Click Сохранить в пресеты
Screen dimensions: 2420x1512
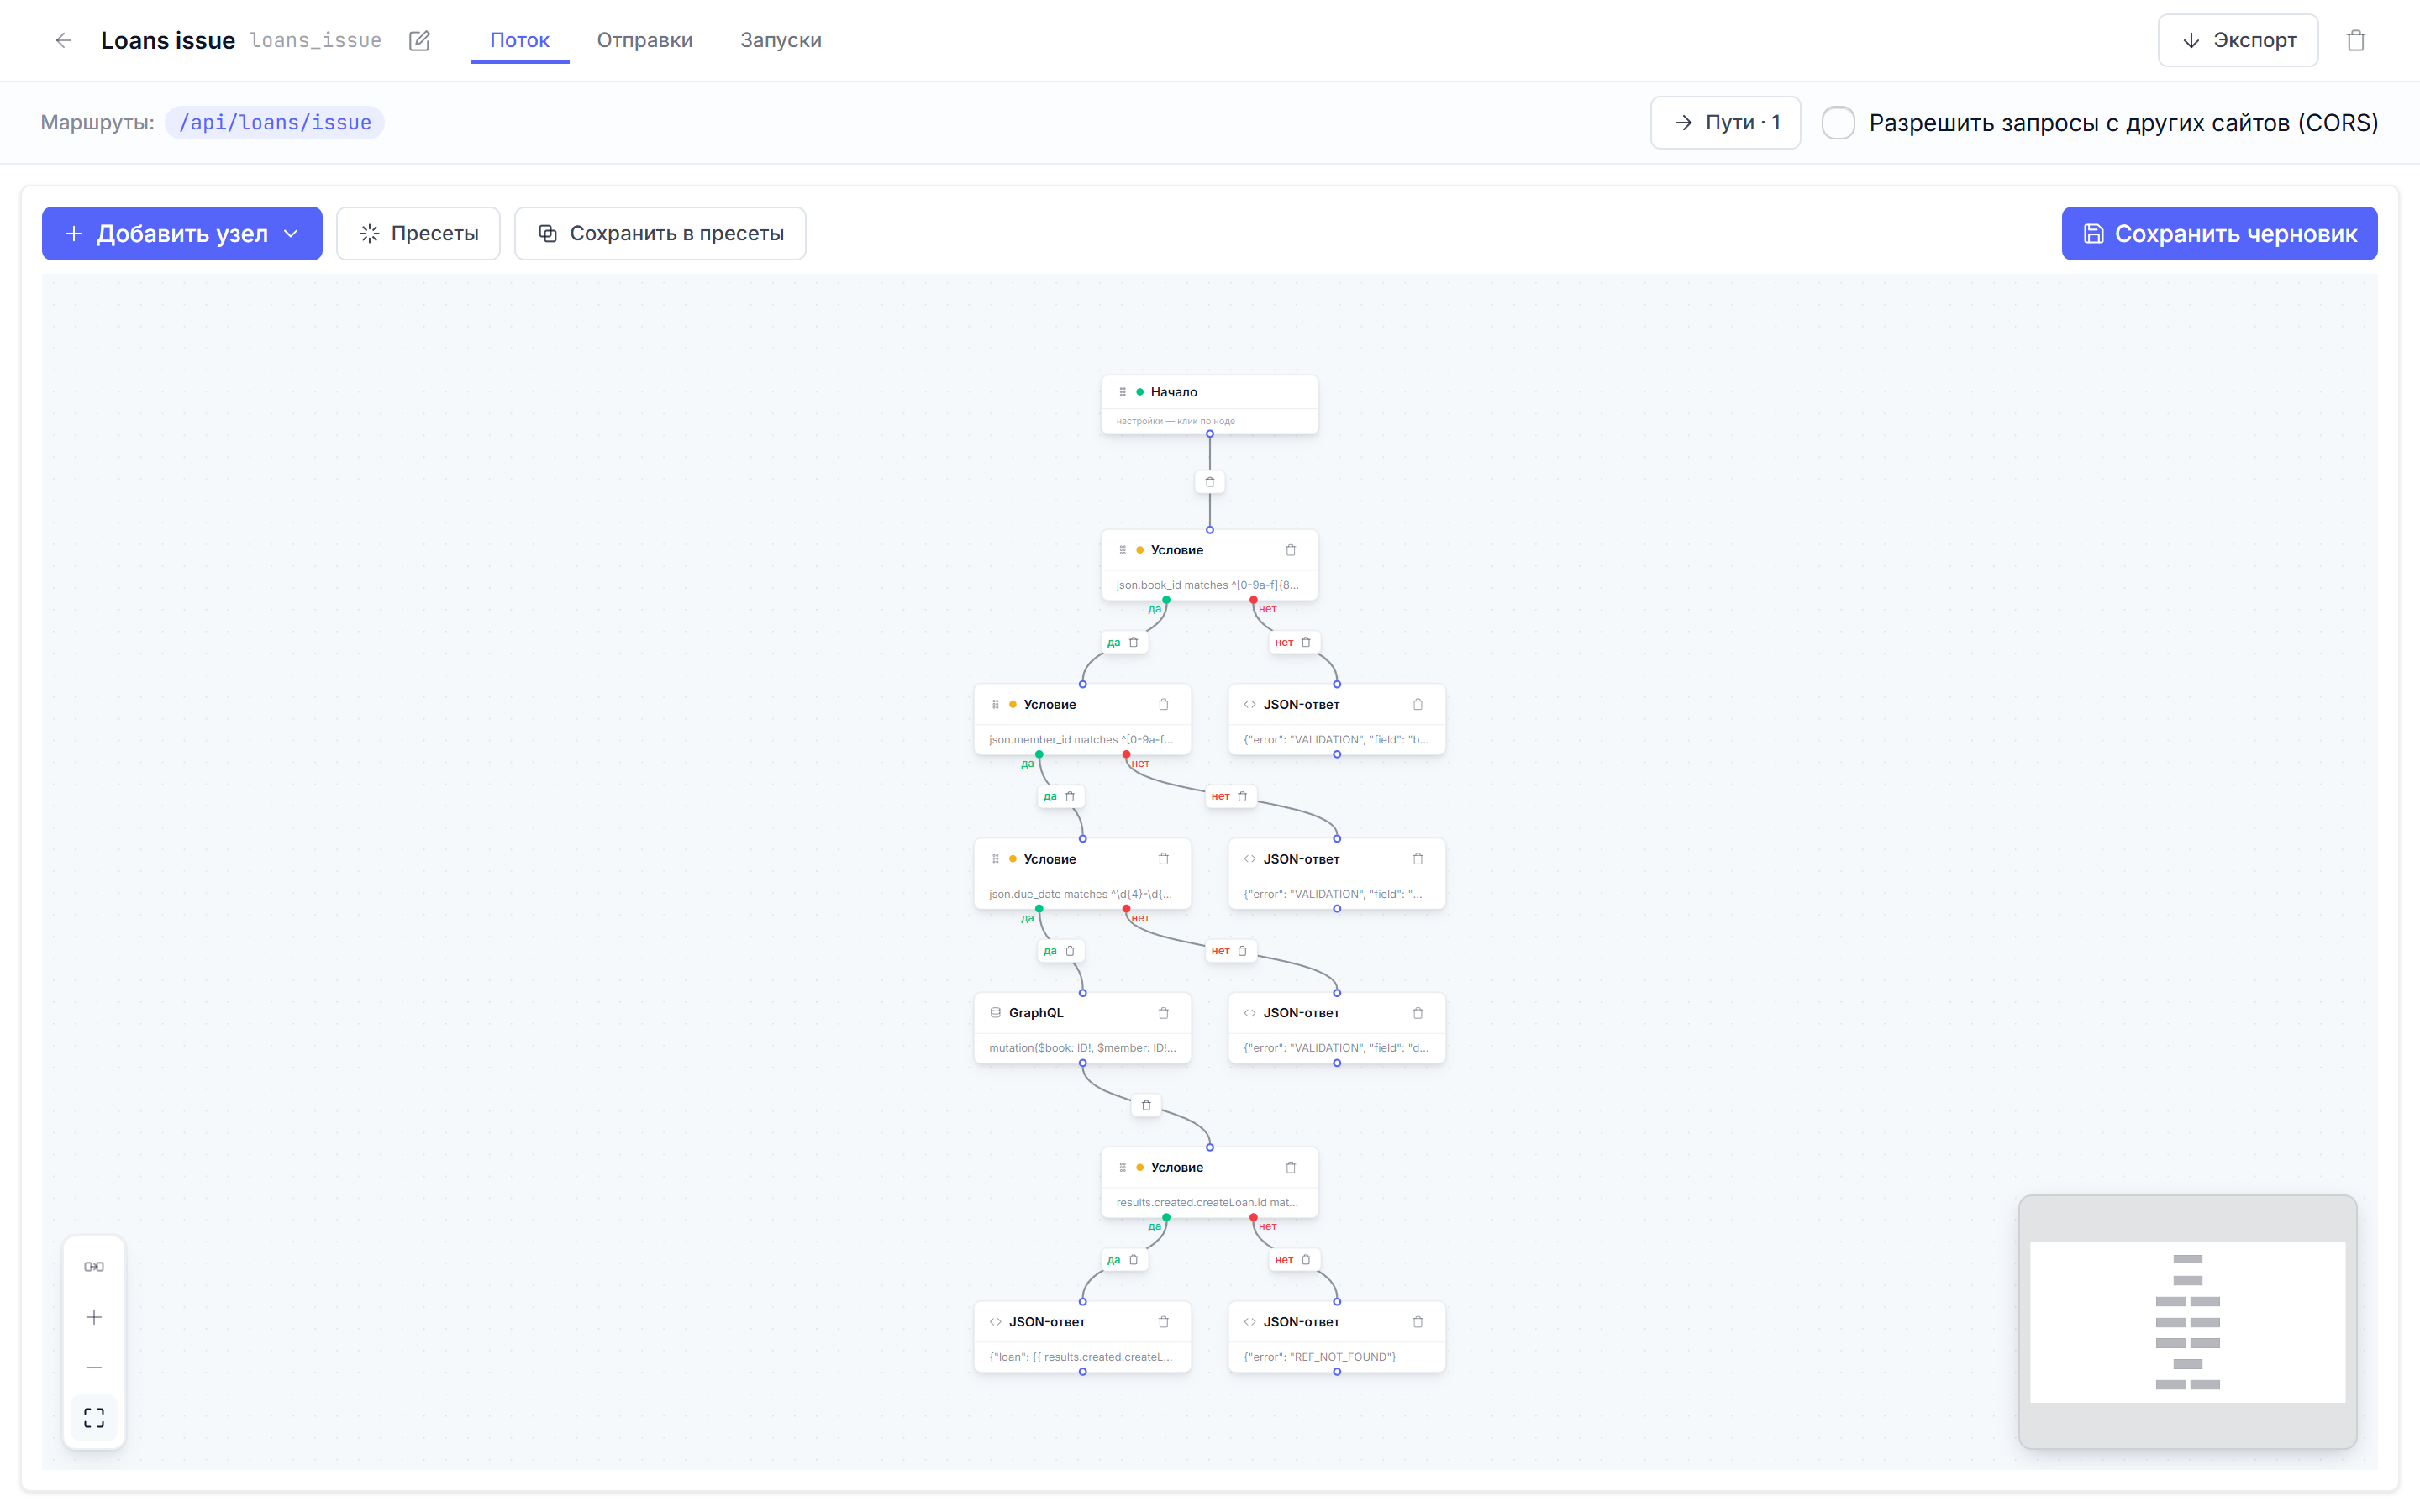pyautogui.click(x=660, y=233)
